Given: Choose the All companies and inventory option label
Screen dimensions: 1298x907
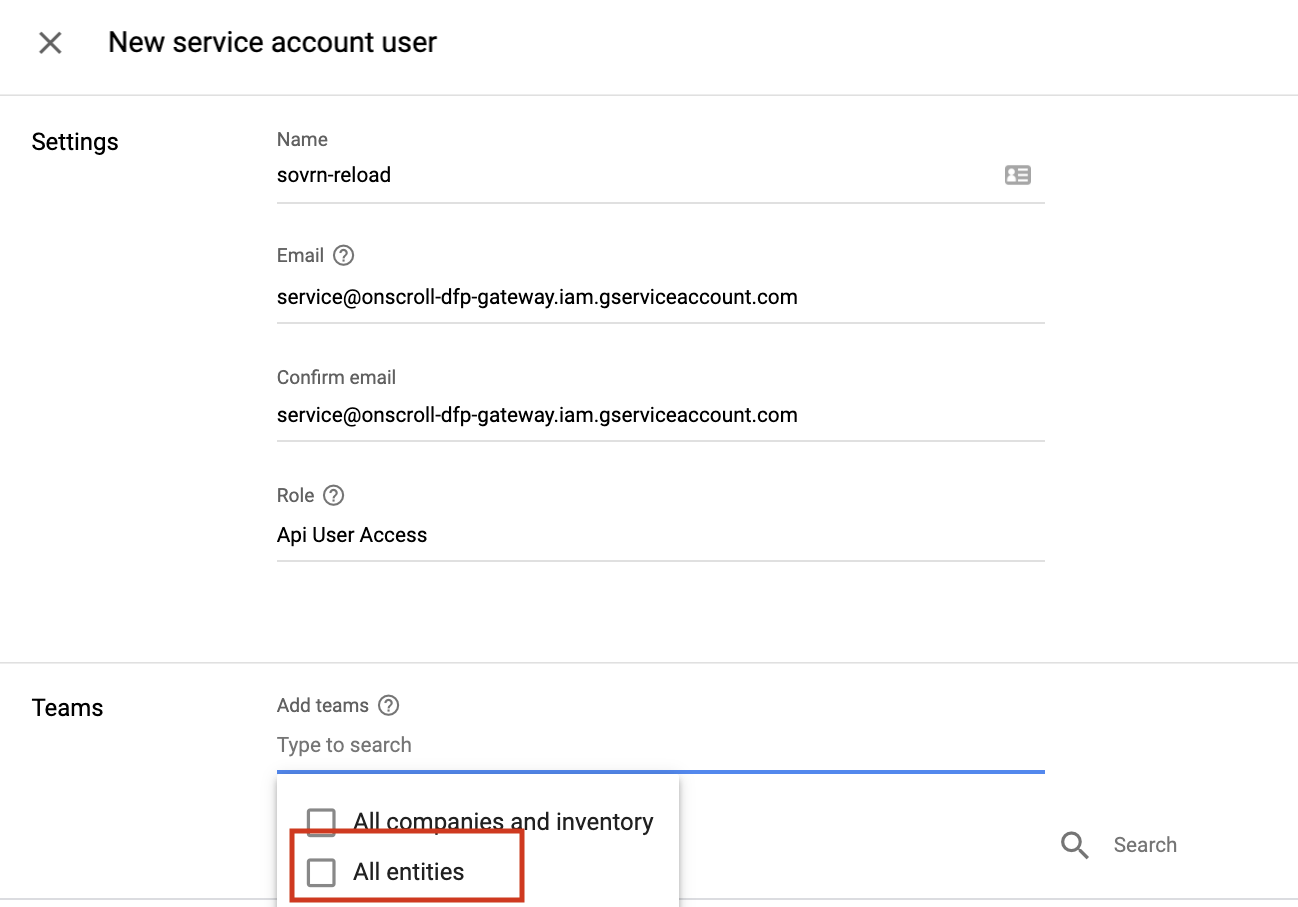Looking at the screenshot, I should [x=503, y=822].
